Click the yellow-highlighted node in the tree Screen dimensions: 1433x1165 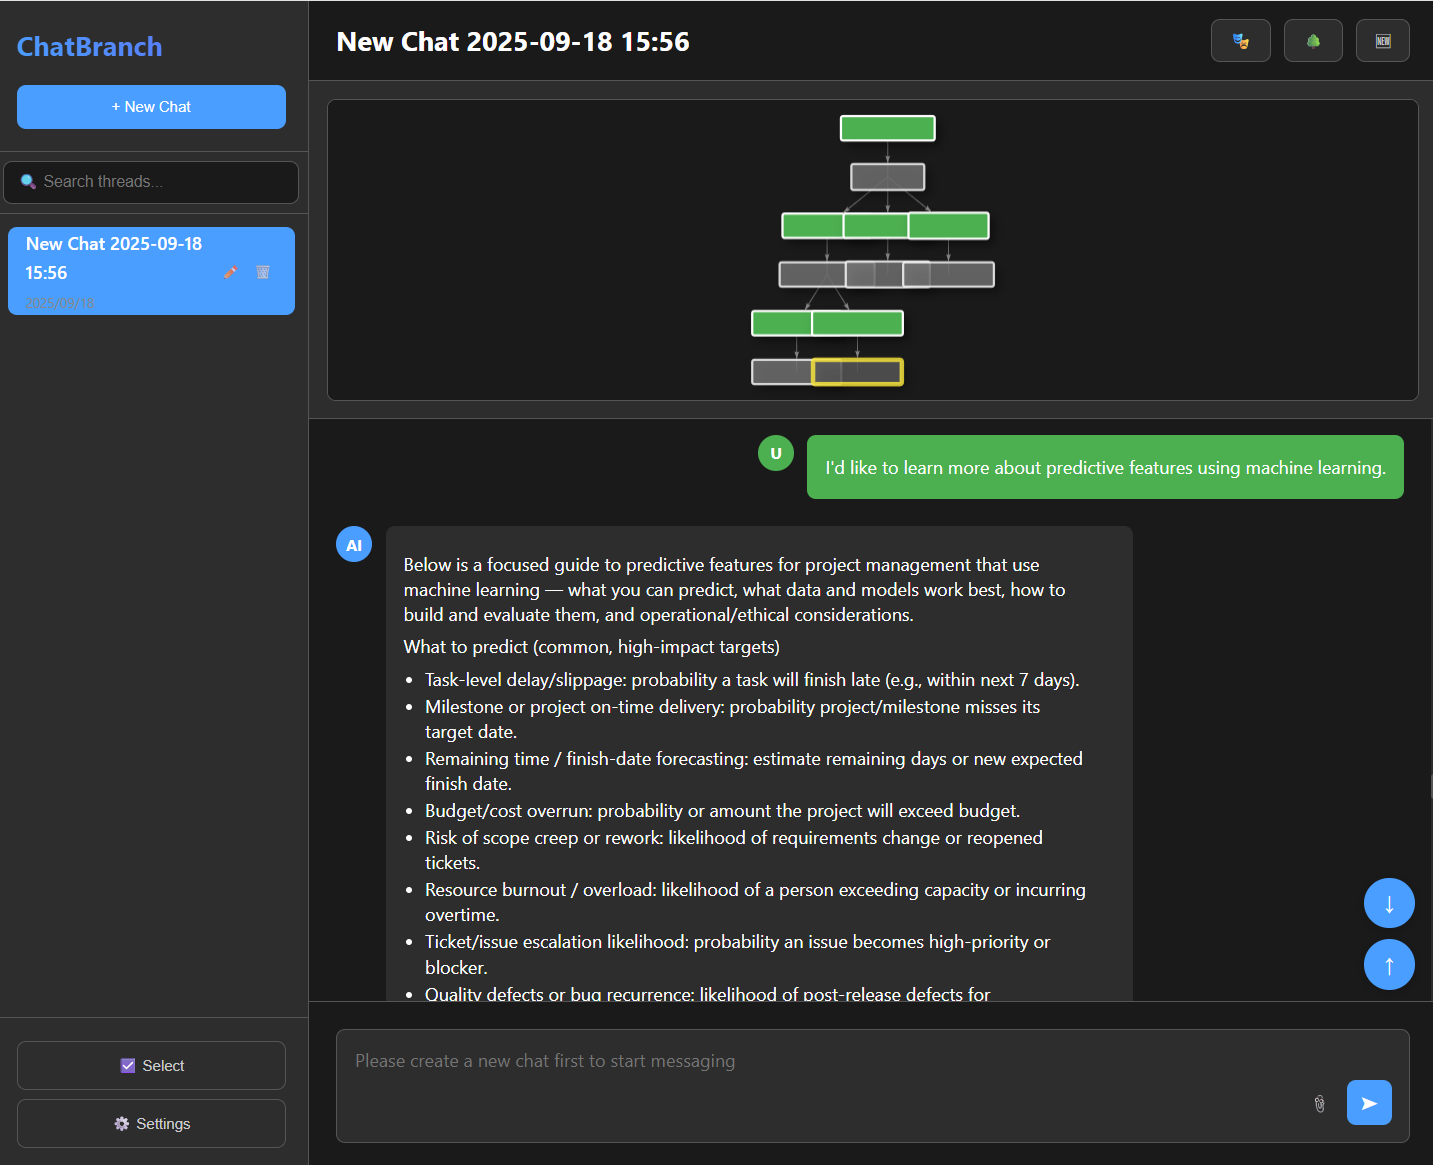[x=857, y=372]
